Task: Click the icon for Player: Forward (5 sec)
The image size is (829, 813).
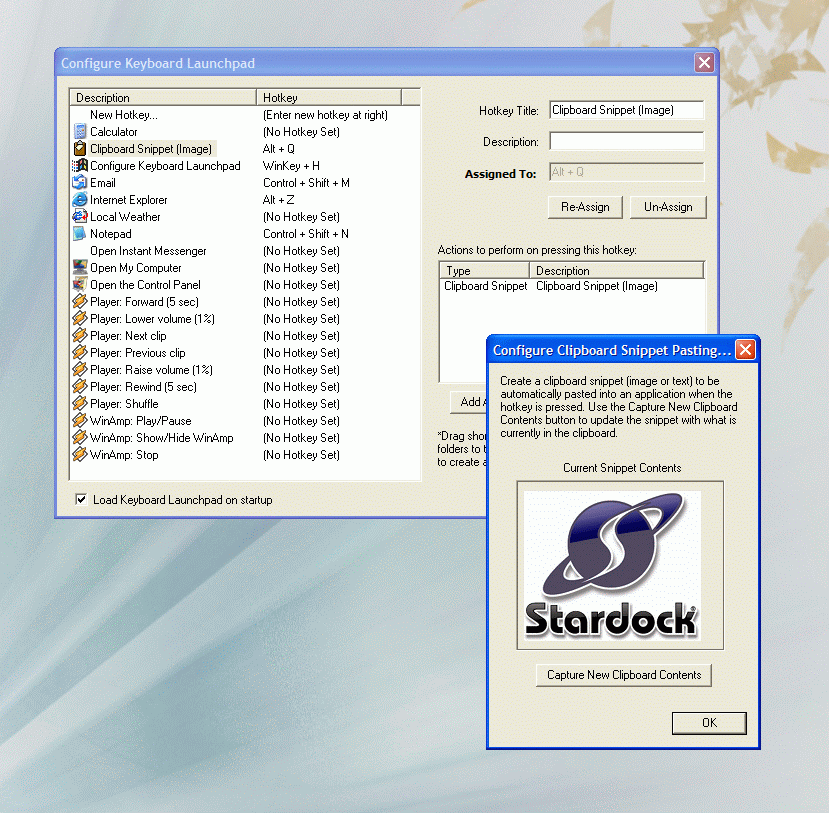Action: 80,302
